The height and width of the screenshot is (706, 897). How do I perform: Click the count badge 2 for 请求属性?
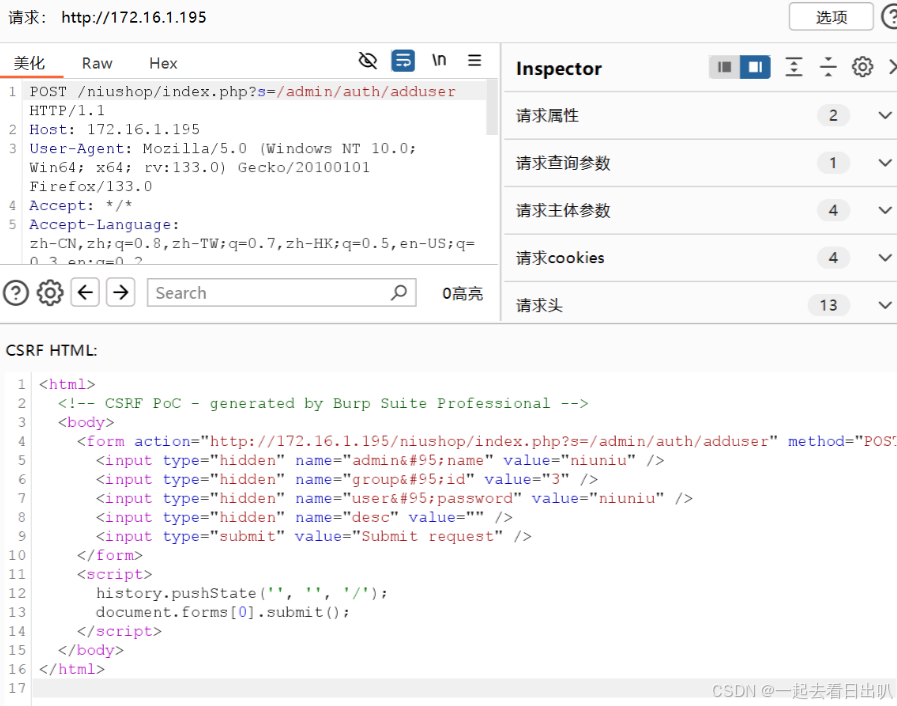coord(833,116)
